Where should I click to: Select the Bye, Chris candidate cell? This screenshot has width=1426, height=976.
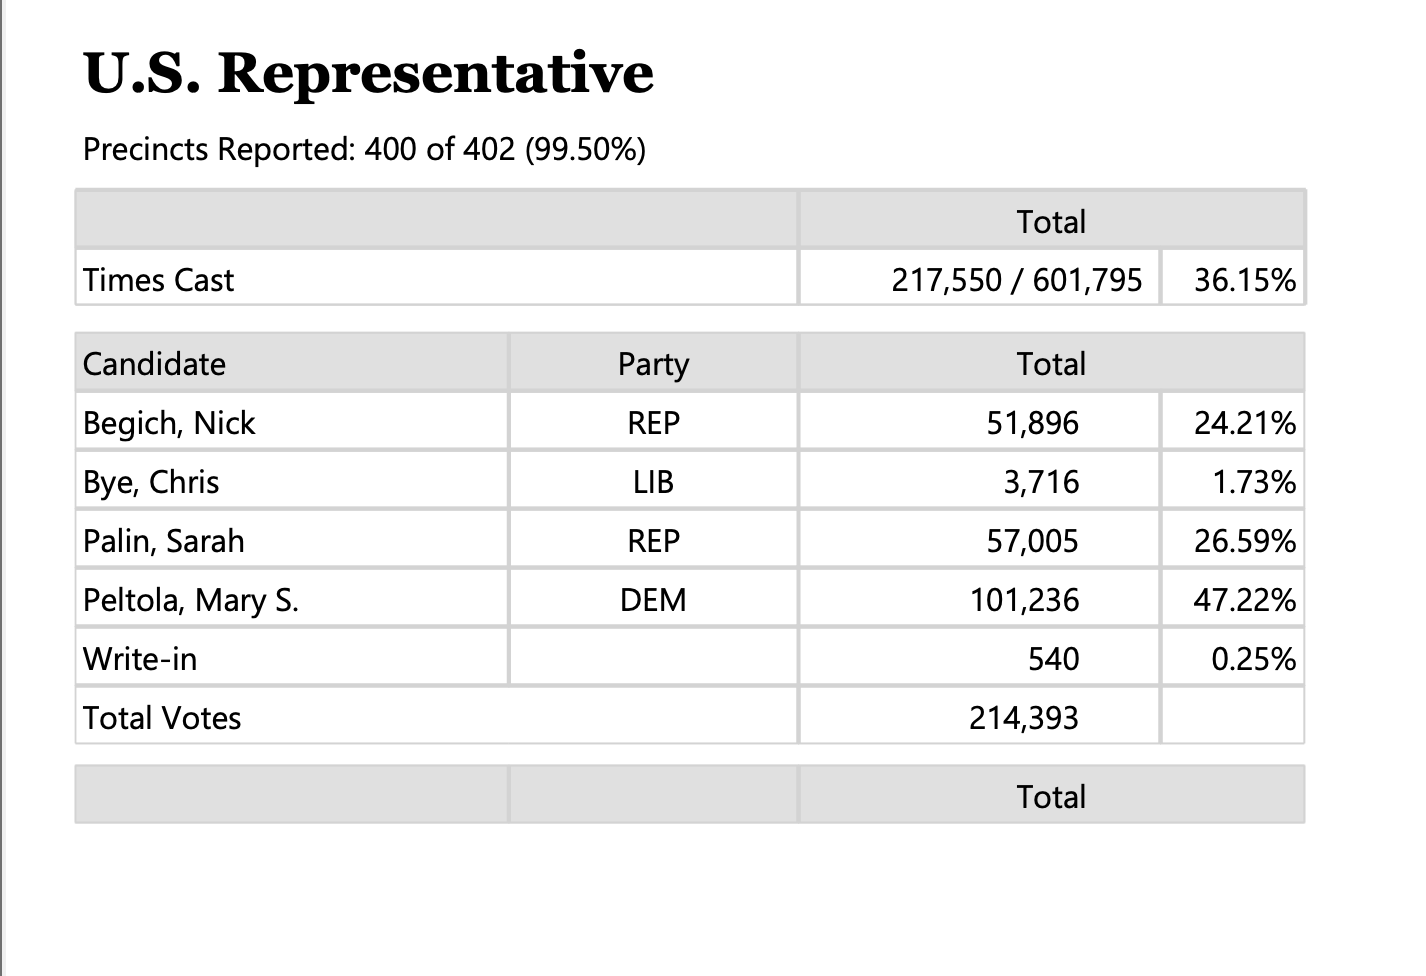coord(291,481)
